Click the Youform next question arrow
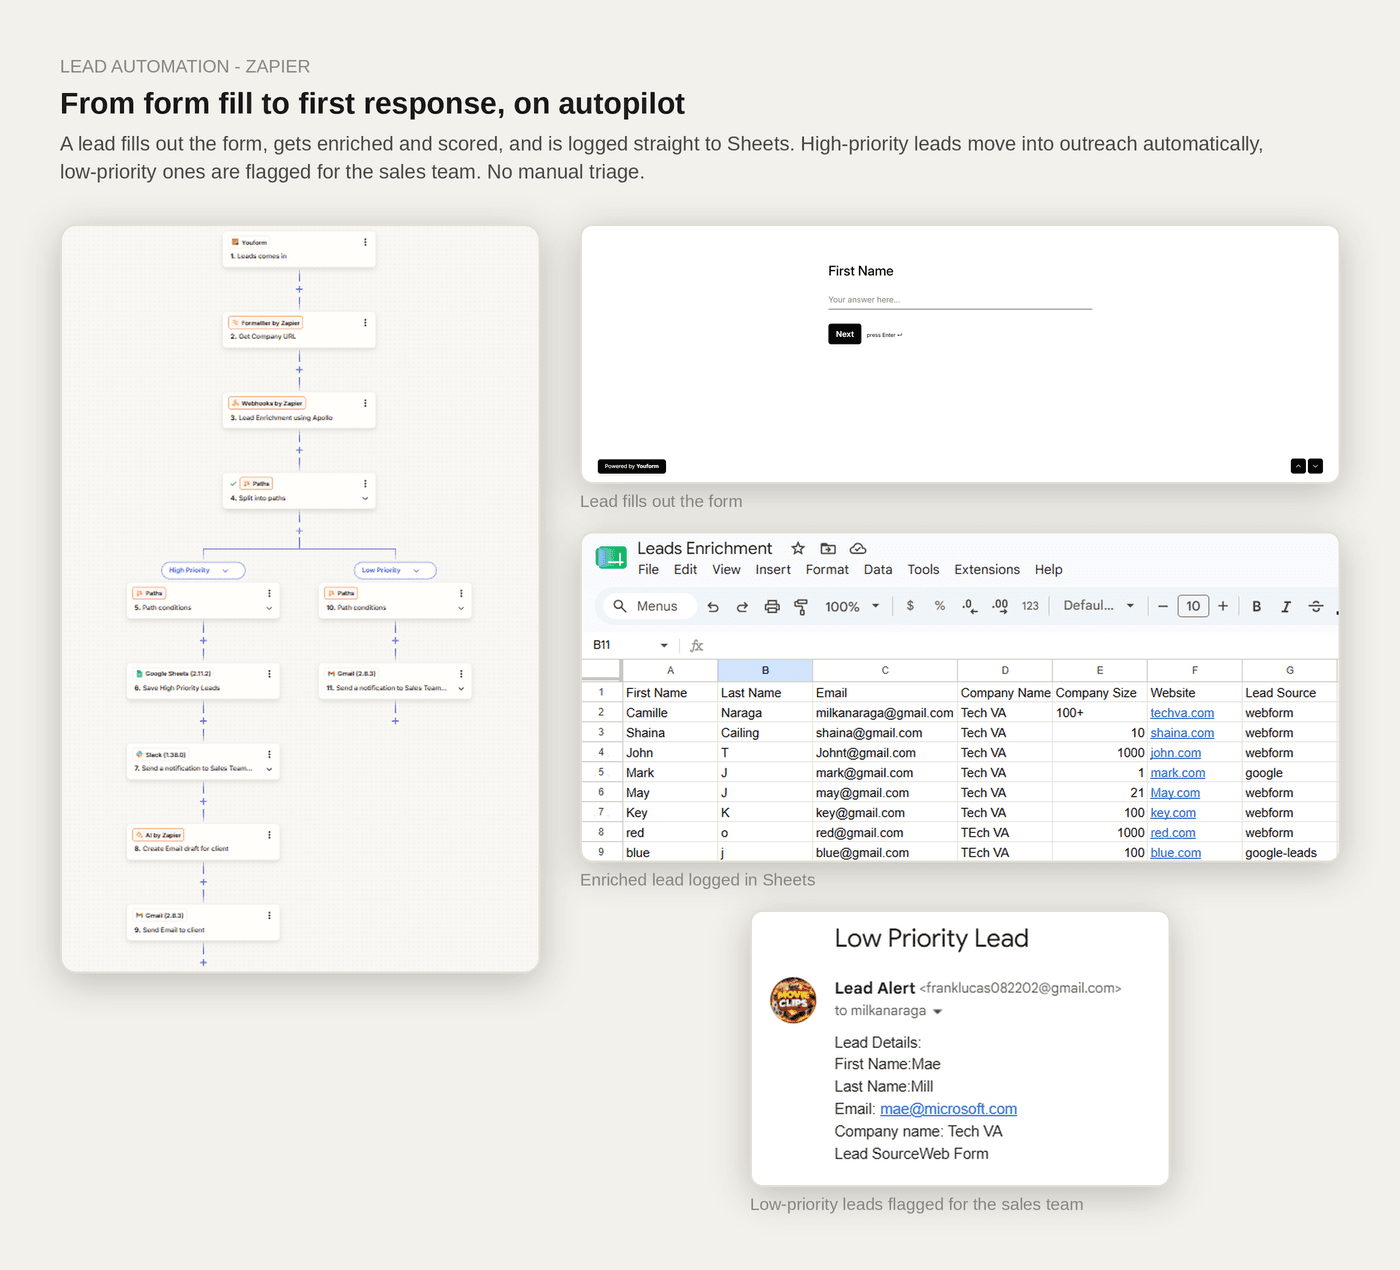Image resolution: width=1400 pixels, height=1270 pixels. point(1316,466)
